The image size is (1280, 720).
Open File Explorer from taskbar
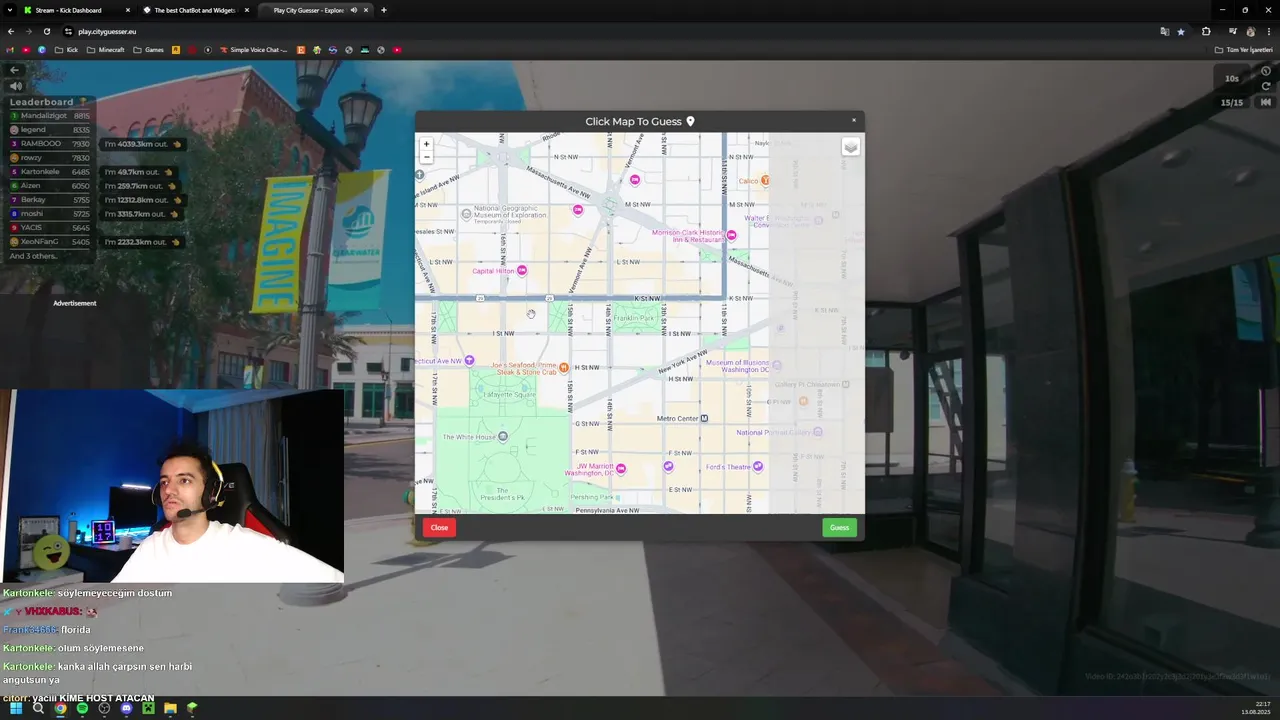point(170,708)
